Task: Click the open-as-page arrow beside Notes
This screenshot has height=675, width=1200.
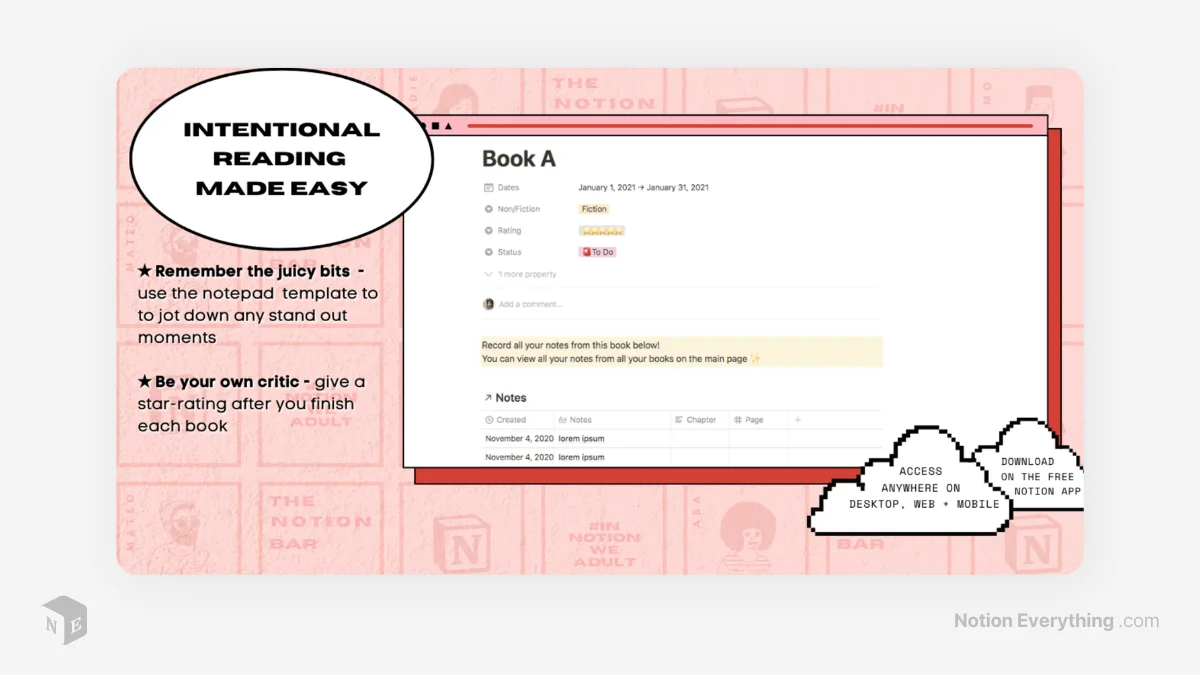Action: (488, 397)
